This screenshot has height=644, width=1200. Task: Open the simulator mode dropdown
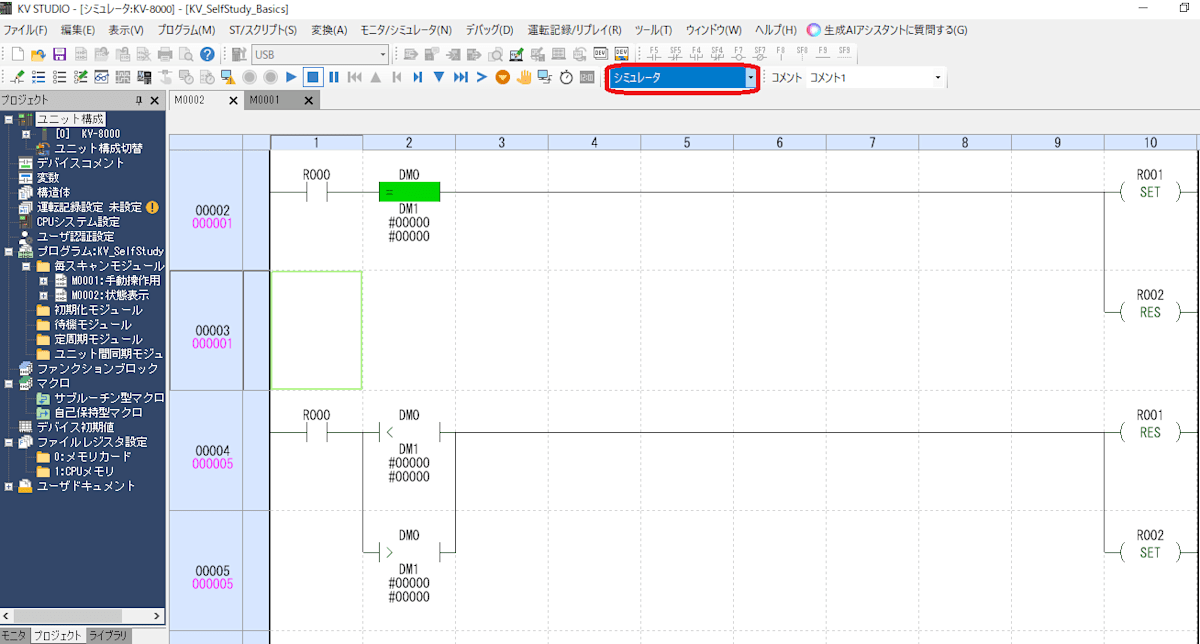point(751,77)
